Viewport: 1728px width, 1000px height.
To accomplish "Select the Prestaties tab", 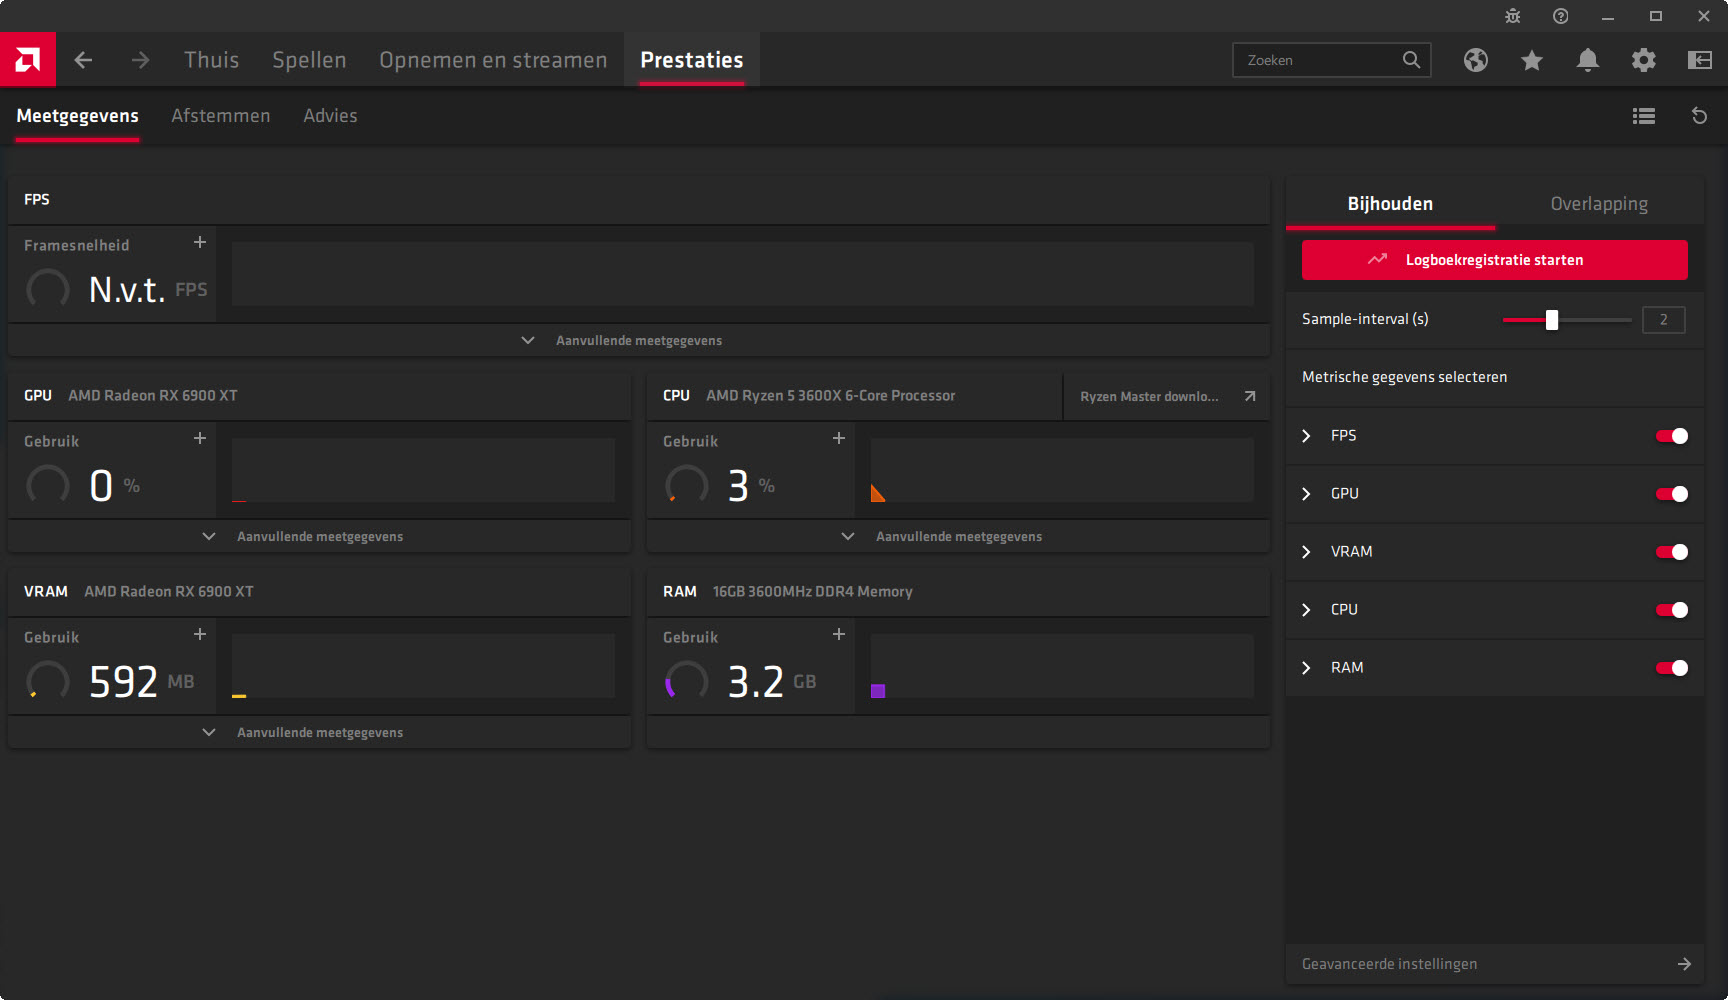I will (x=692, y=60).
